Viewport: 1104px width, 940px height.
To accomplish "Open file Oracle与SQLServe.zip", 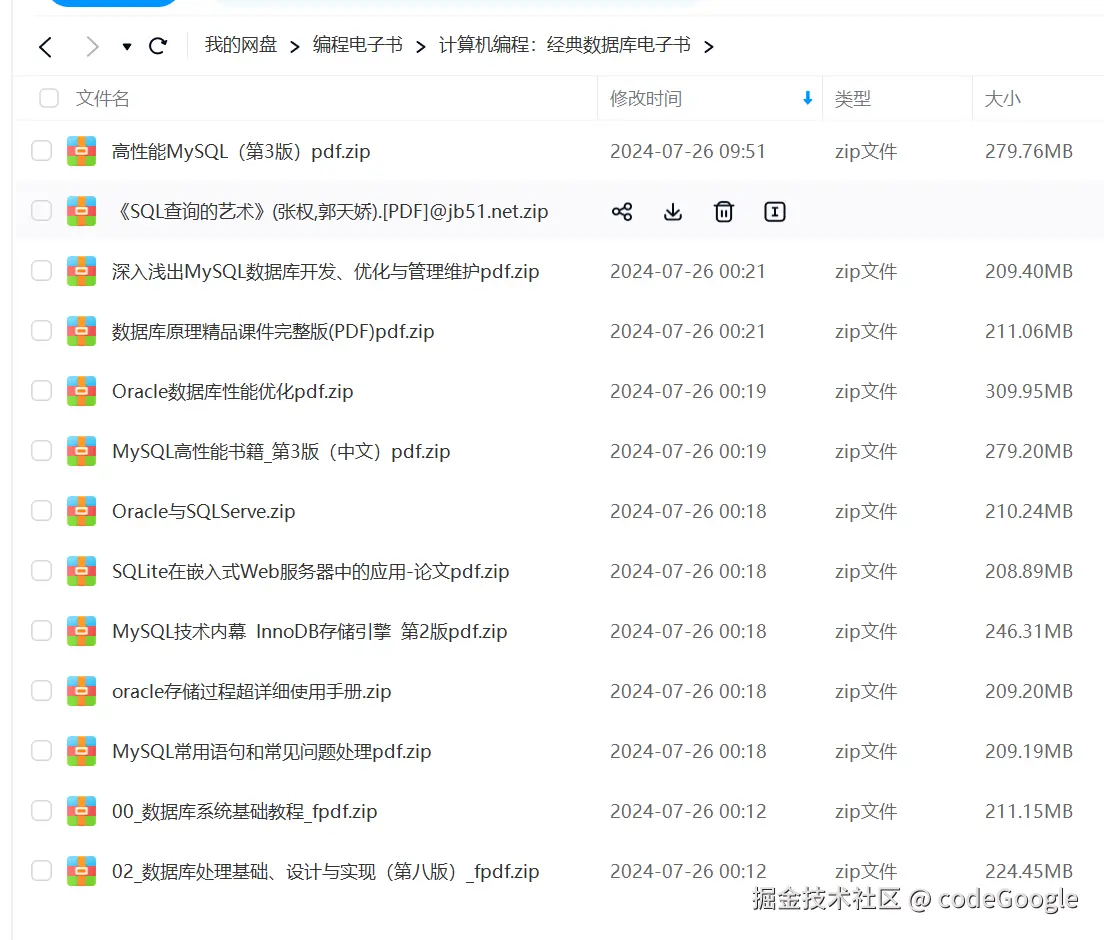I will 203,511.
